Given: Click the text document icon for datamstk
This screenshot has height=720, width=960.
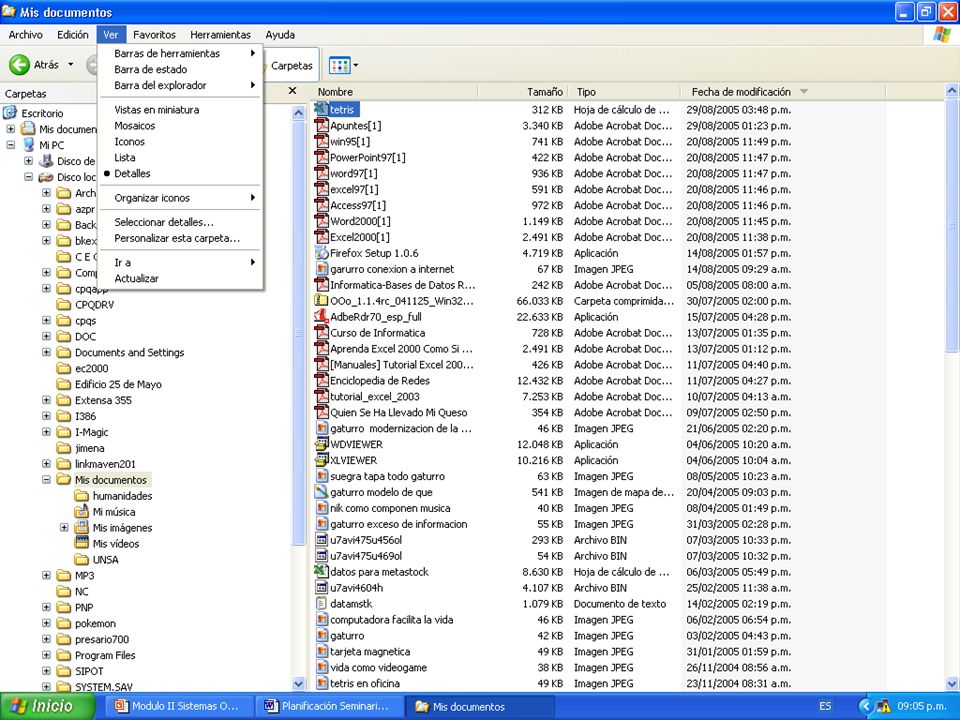Looking at the screenshot, I should click(321, 603).
